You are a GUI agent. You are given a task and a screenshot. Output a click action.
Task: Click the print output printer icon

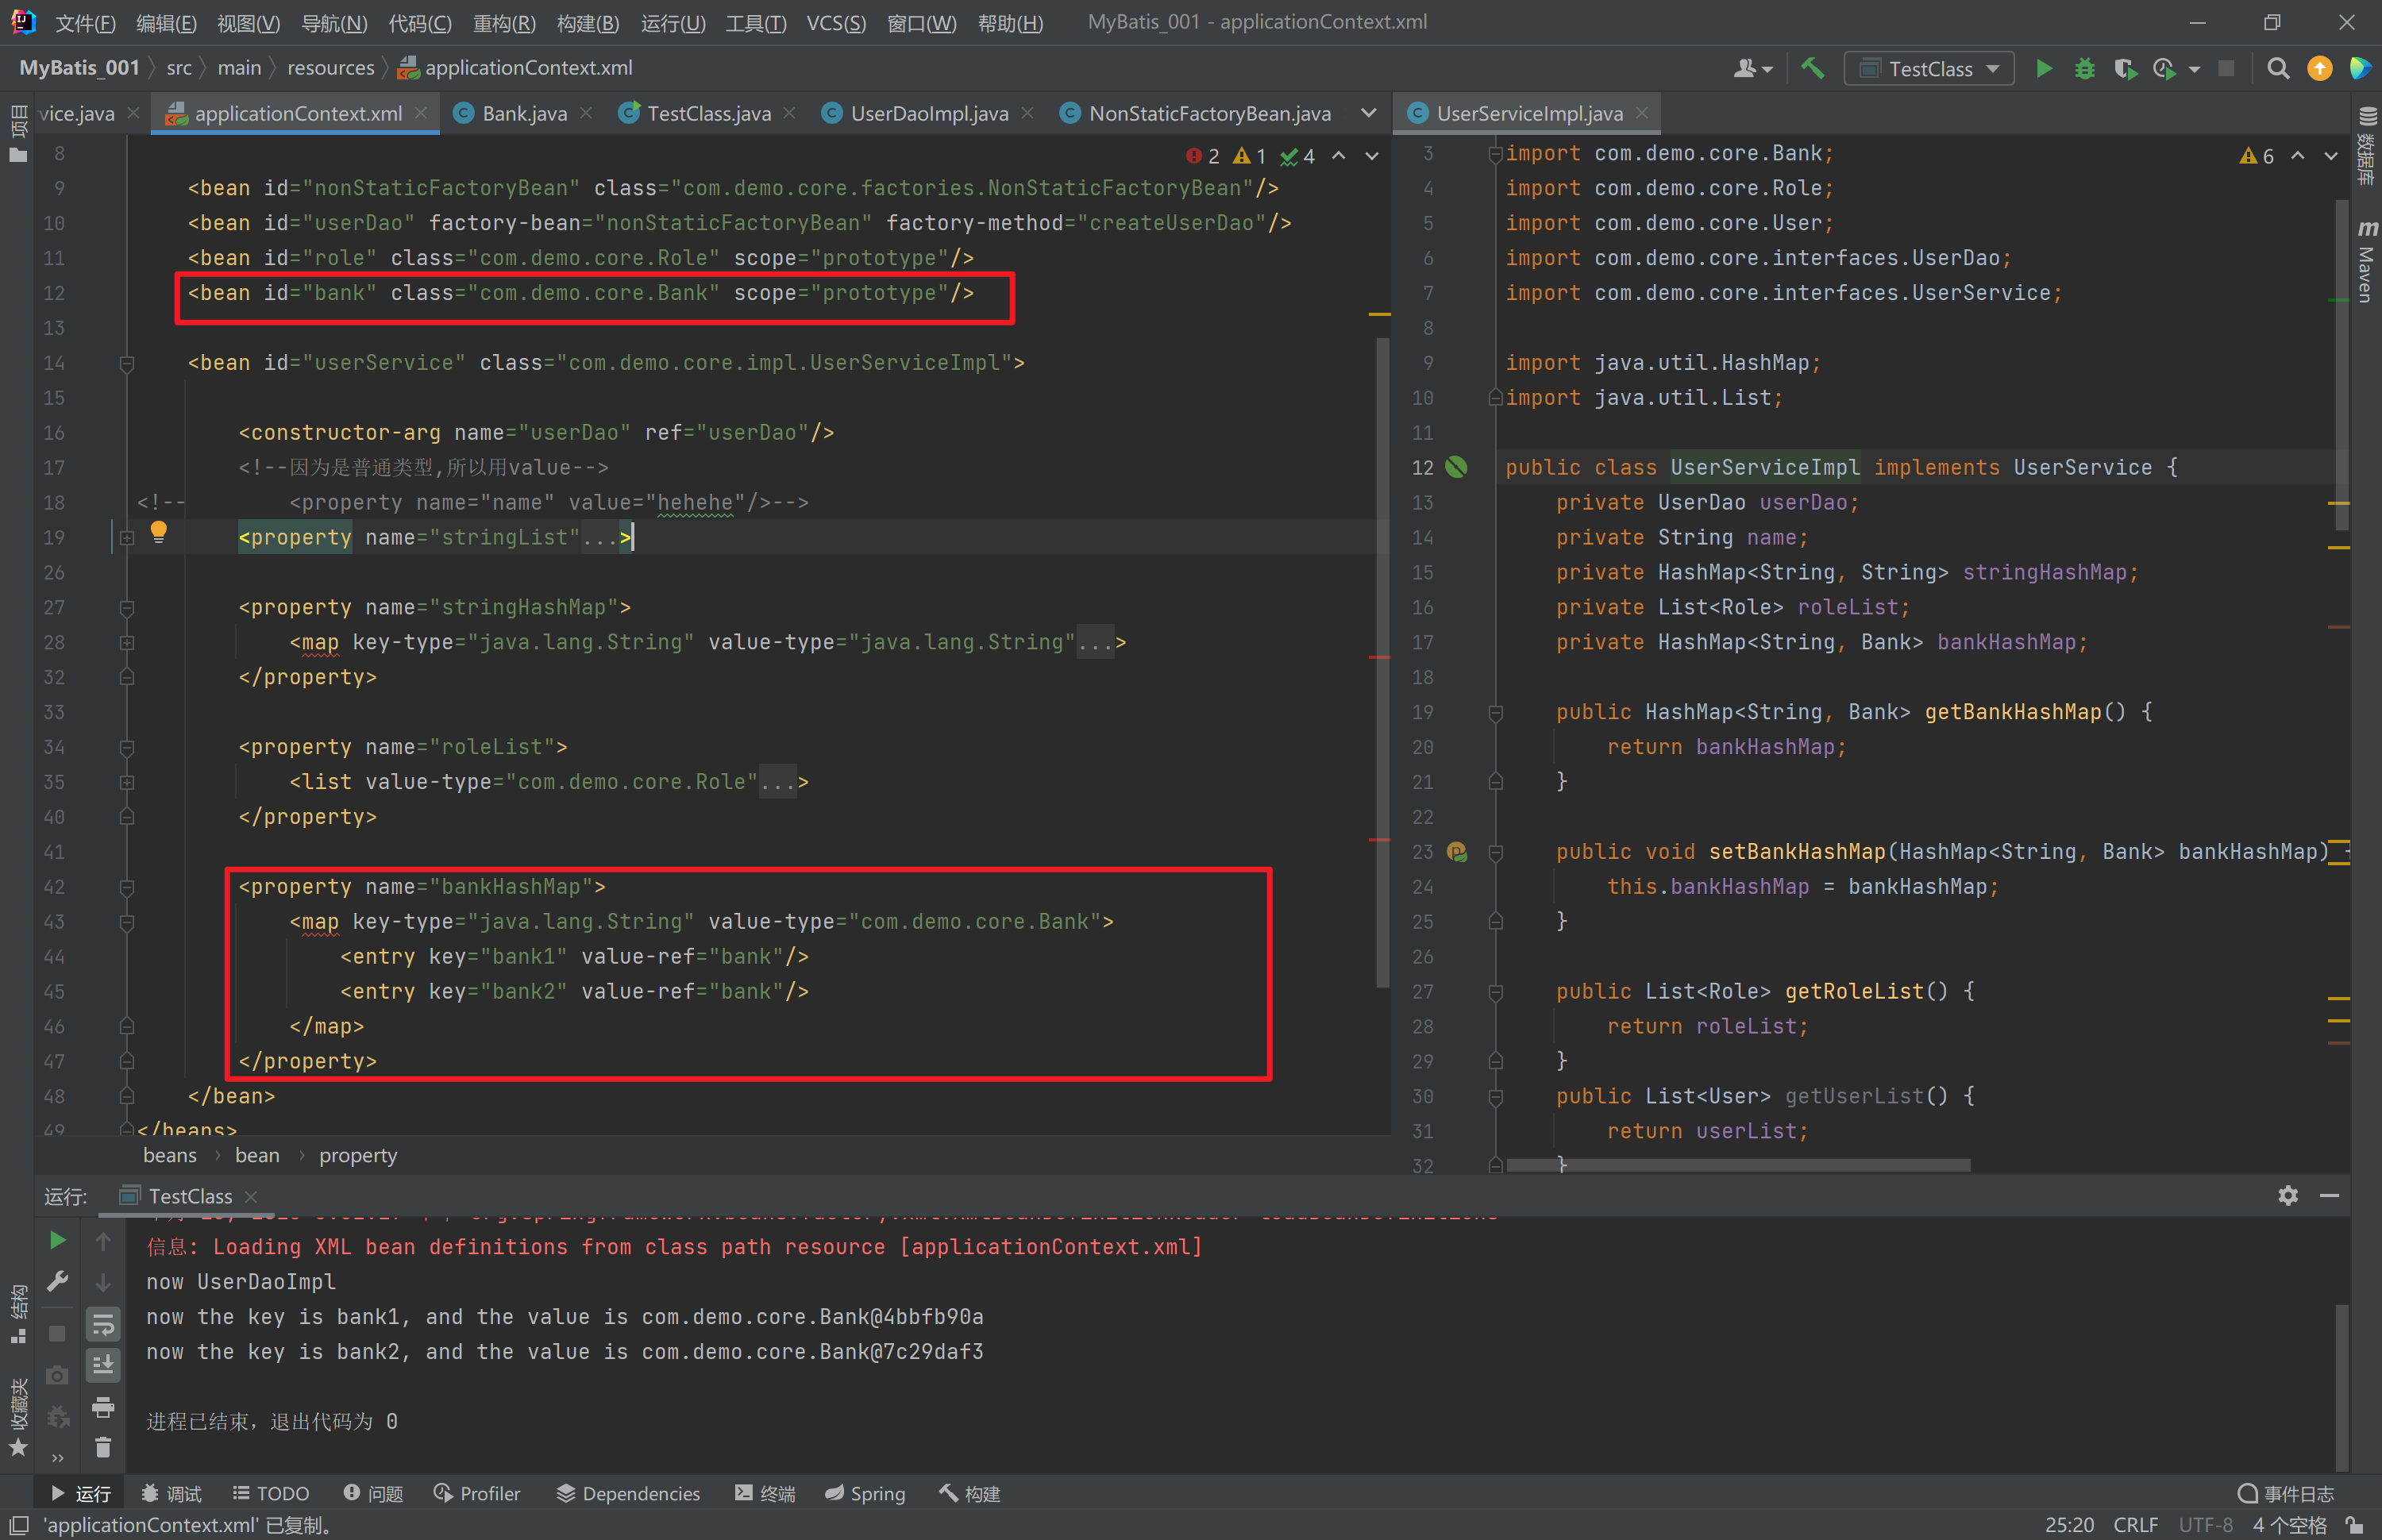click(x=103, y=1407)
